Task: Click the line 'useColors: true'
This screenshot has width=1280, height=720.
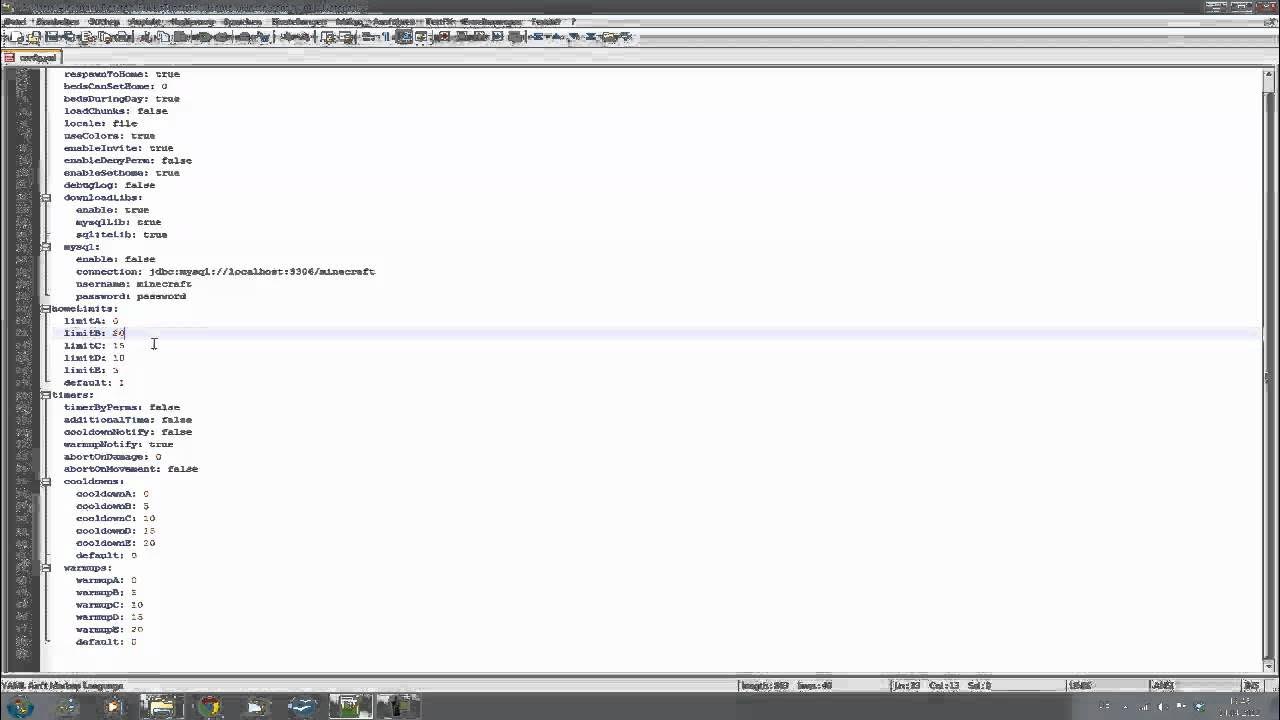Action: 110,136
